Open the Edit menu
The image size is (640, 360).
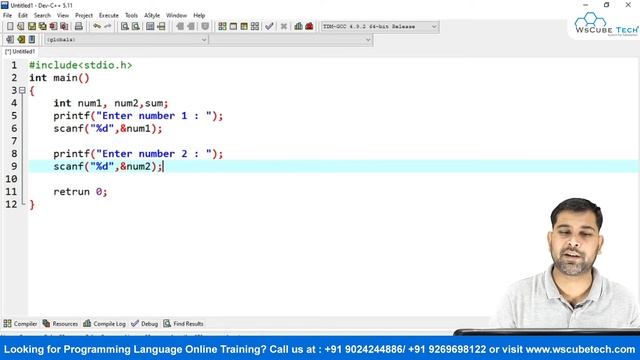point(23,16)
